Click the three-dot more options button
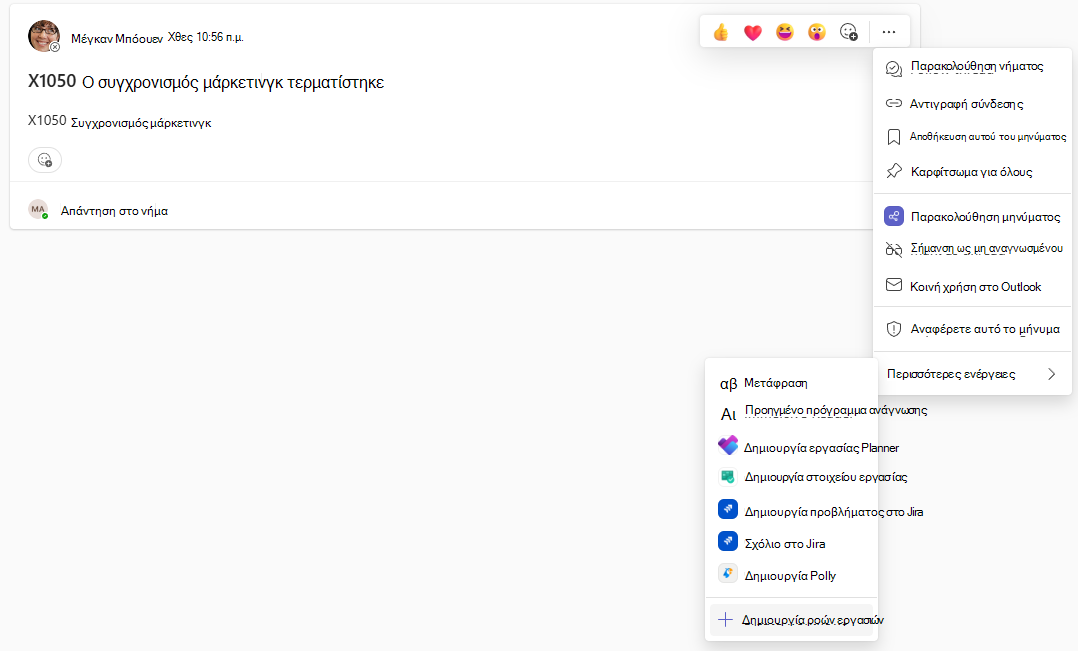Viewport: 1078px width, 651px height. [888, 32]
